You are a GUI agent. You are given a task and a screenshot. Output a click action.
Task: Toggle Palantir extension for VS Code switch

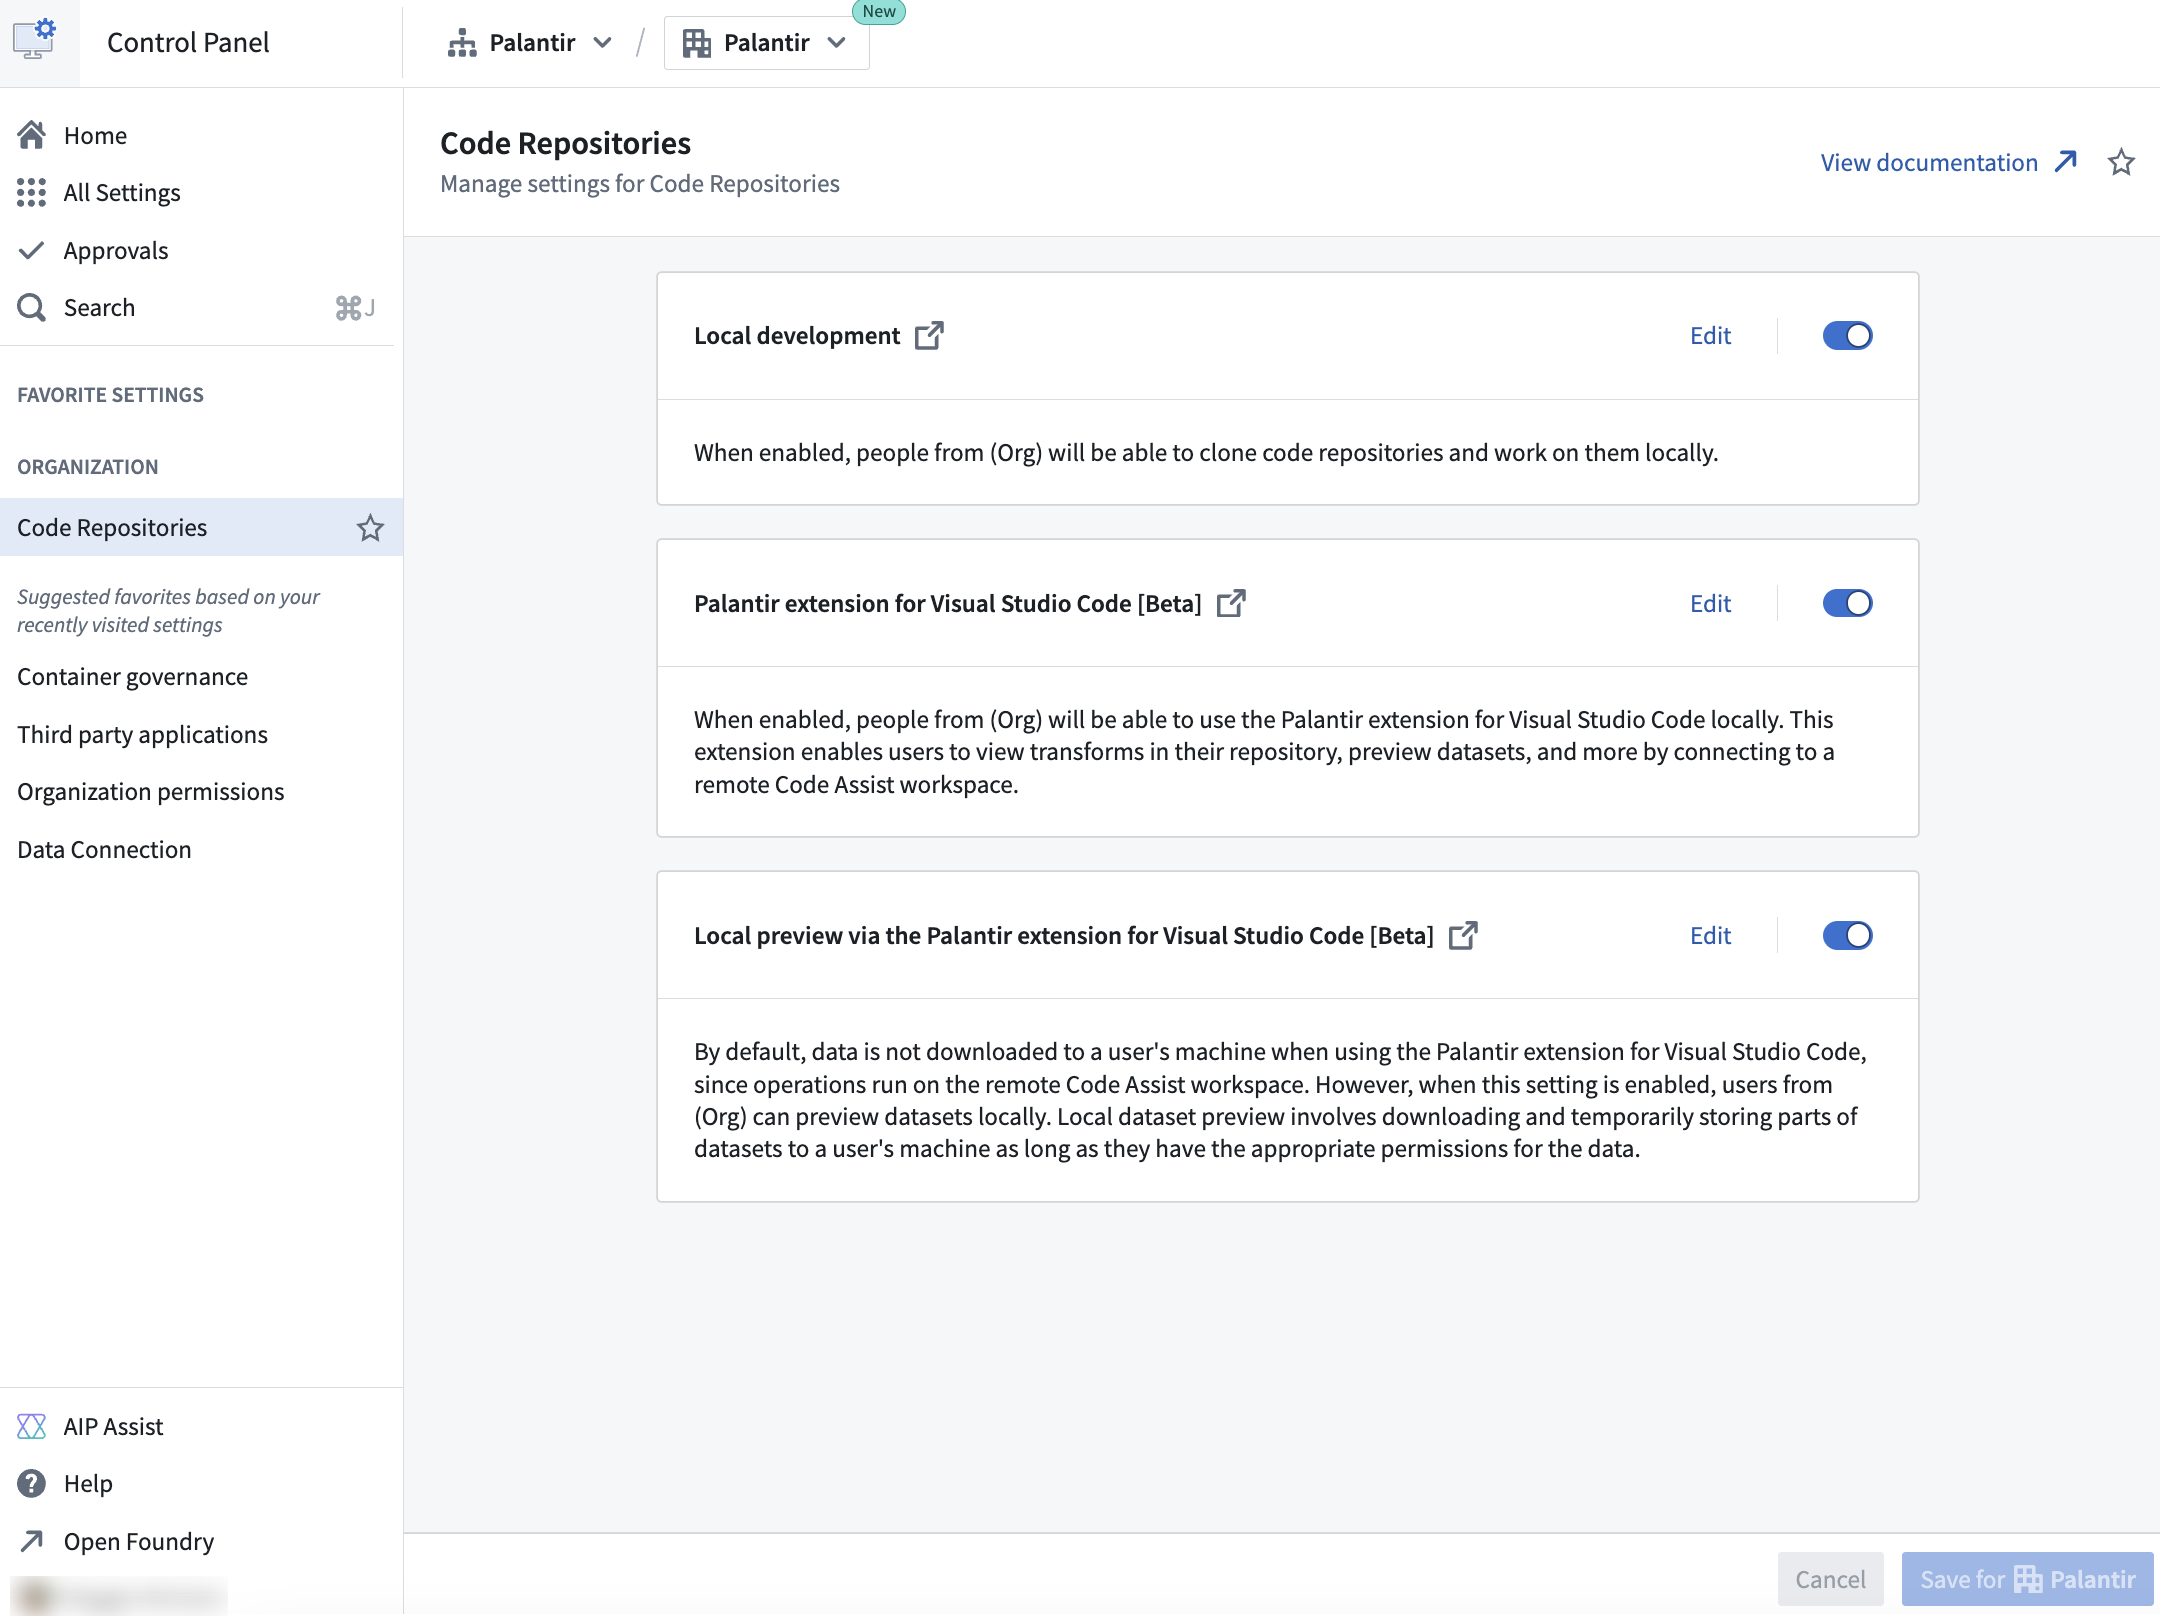1847,603
